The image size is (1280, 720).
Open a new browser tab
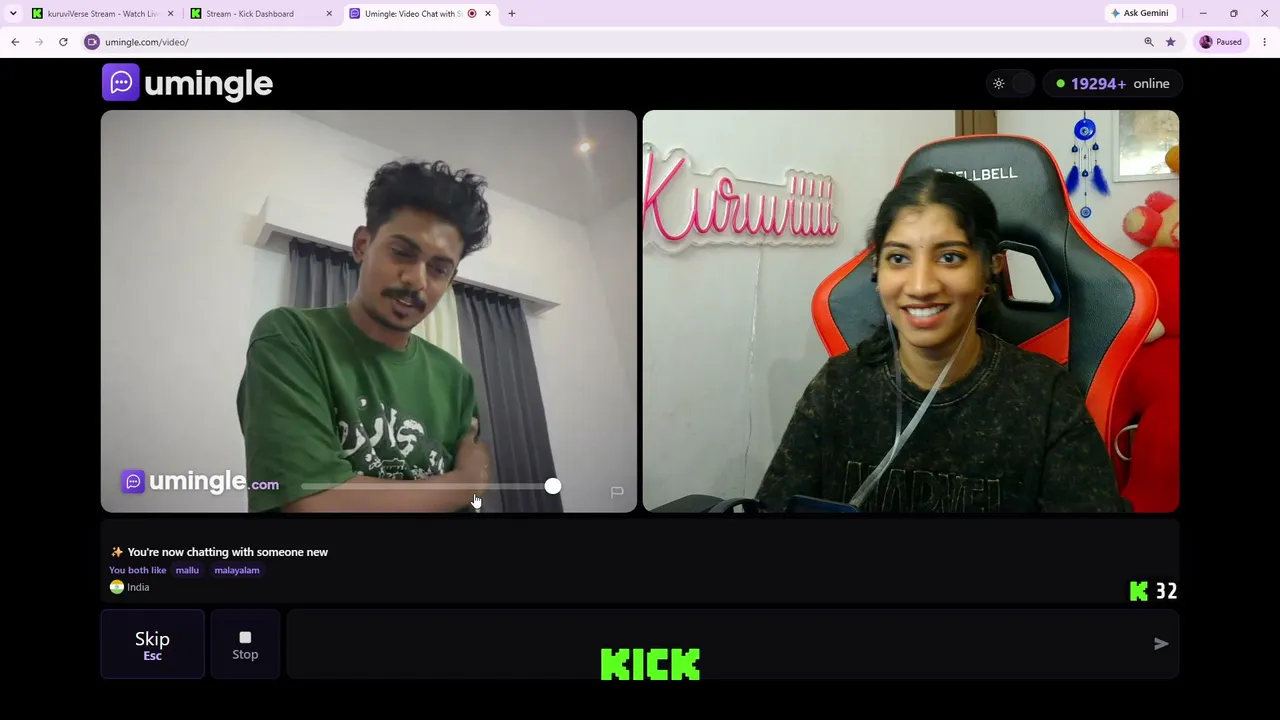512,14
